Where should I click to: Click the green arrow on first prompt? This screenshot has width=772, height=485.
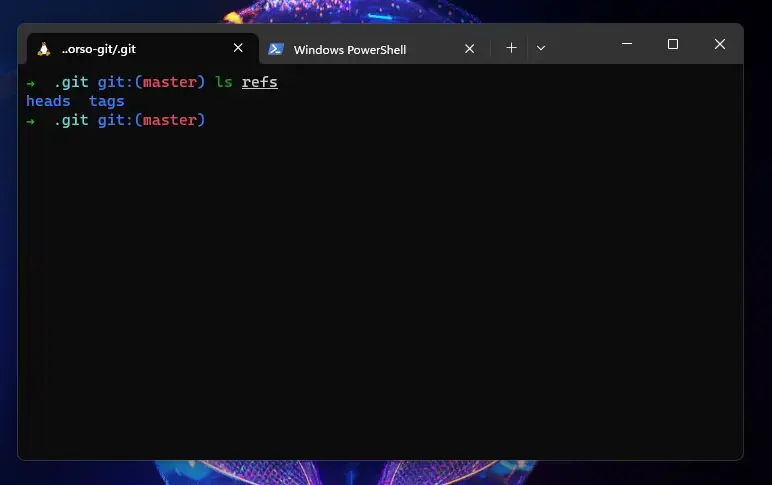pyautogui.click(x=31, y=83)
